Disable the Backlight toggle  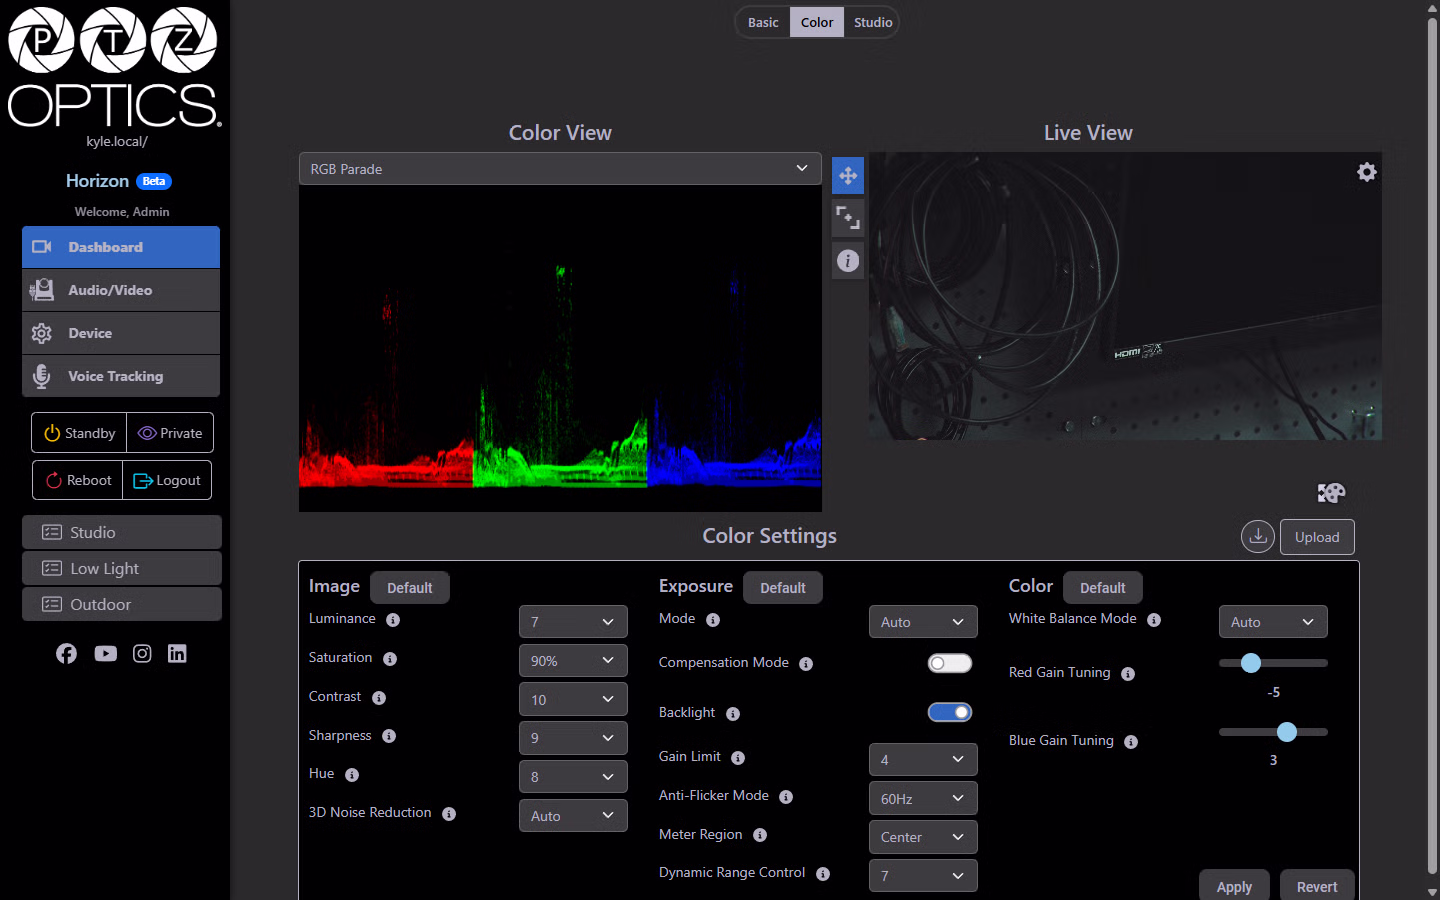(x=950, y=712)
